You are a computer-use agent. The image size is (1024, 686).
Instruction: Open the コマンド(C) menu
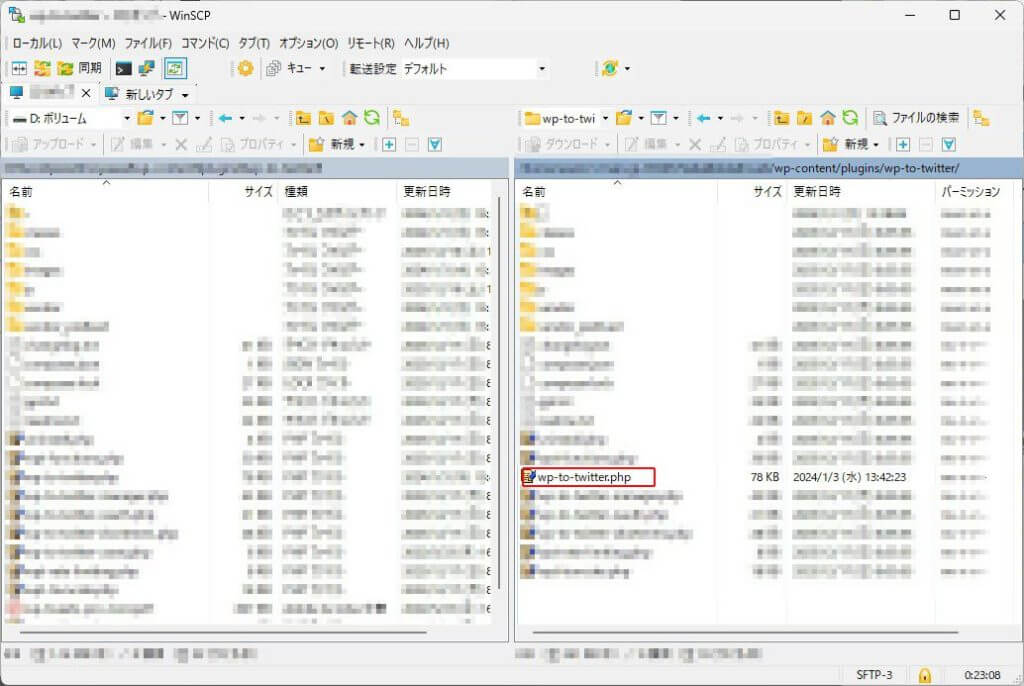[205, 43]
